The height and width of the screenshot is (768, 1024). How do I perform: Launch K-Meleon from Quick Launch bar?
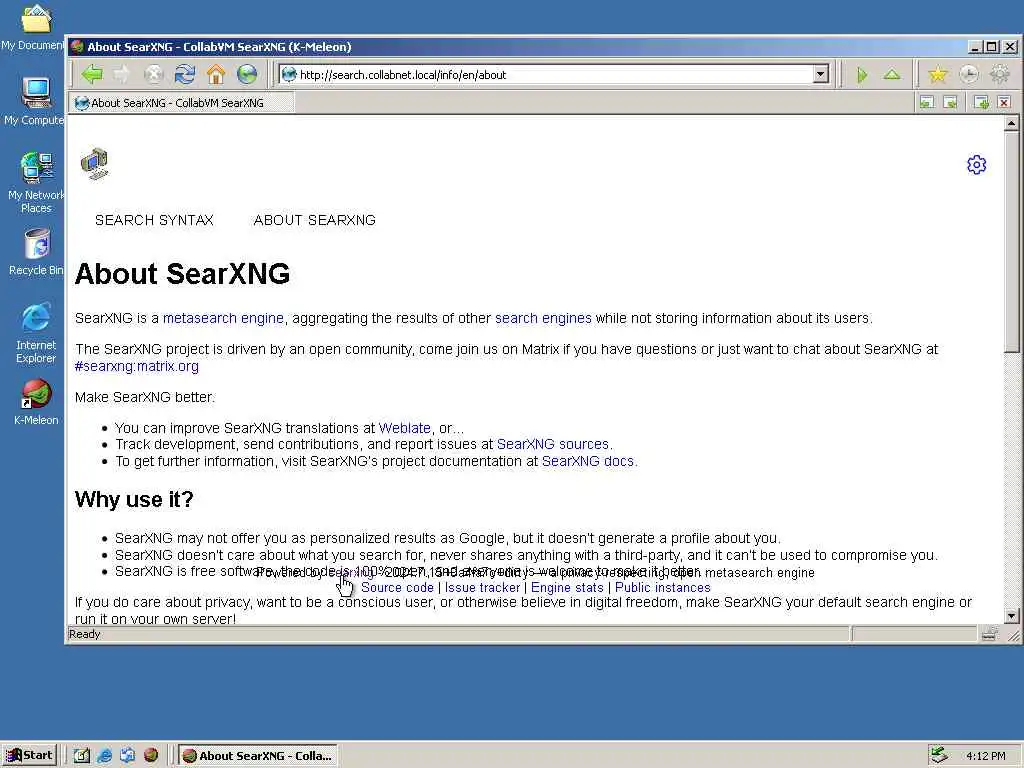tap(151, 756)
